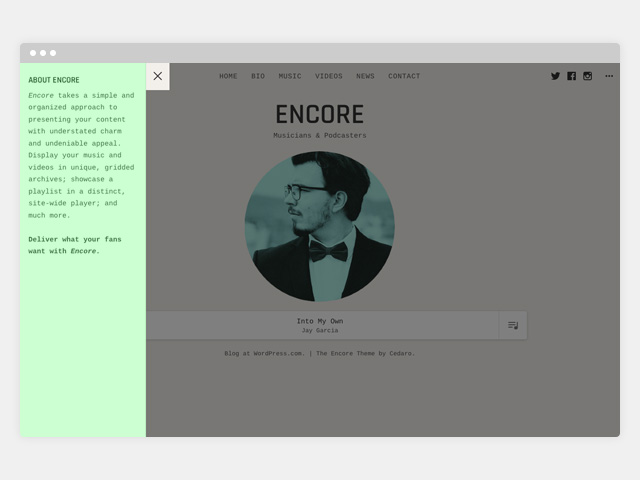Click the 'Jay Garcia' artist name
640x480 pixels.
pos(320,331)
